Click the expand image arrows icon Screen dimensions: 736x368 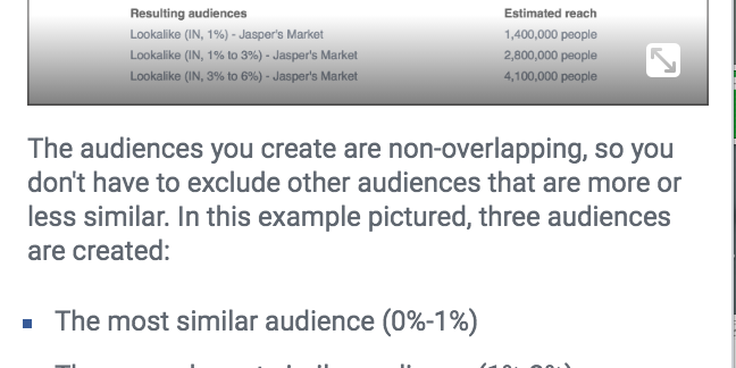663,60
